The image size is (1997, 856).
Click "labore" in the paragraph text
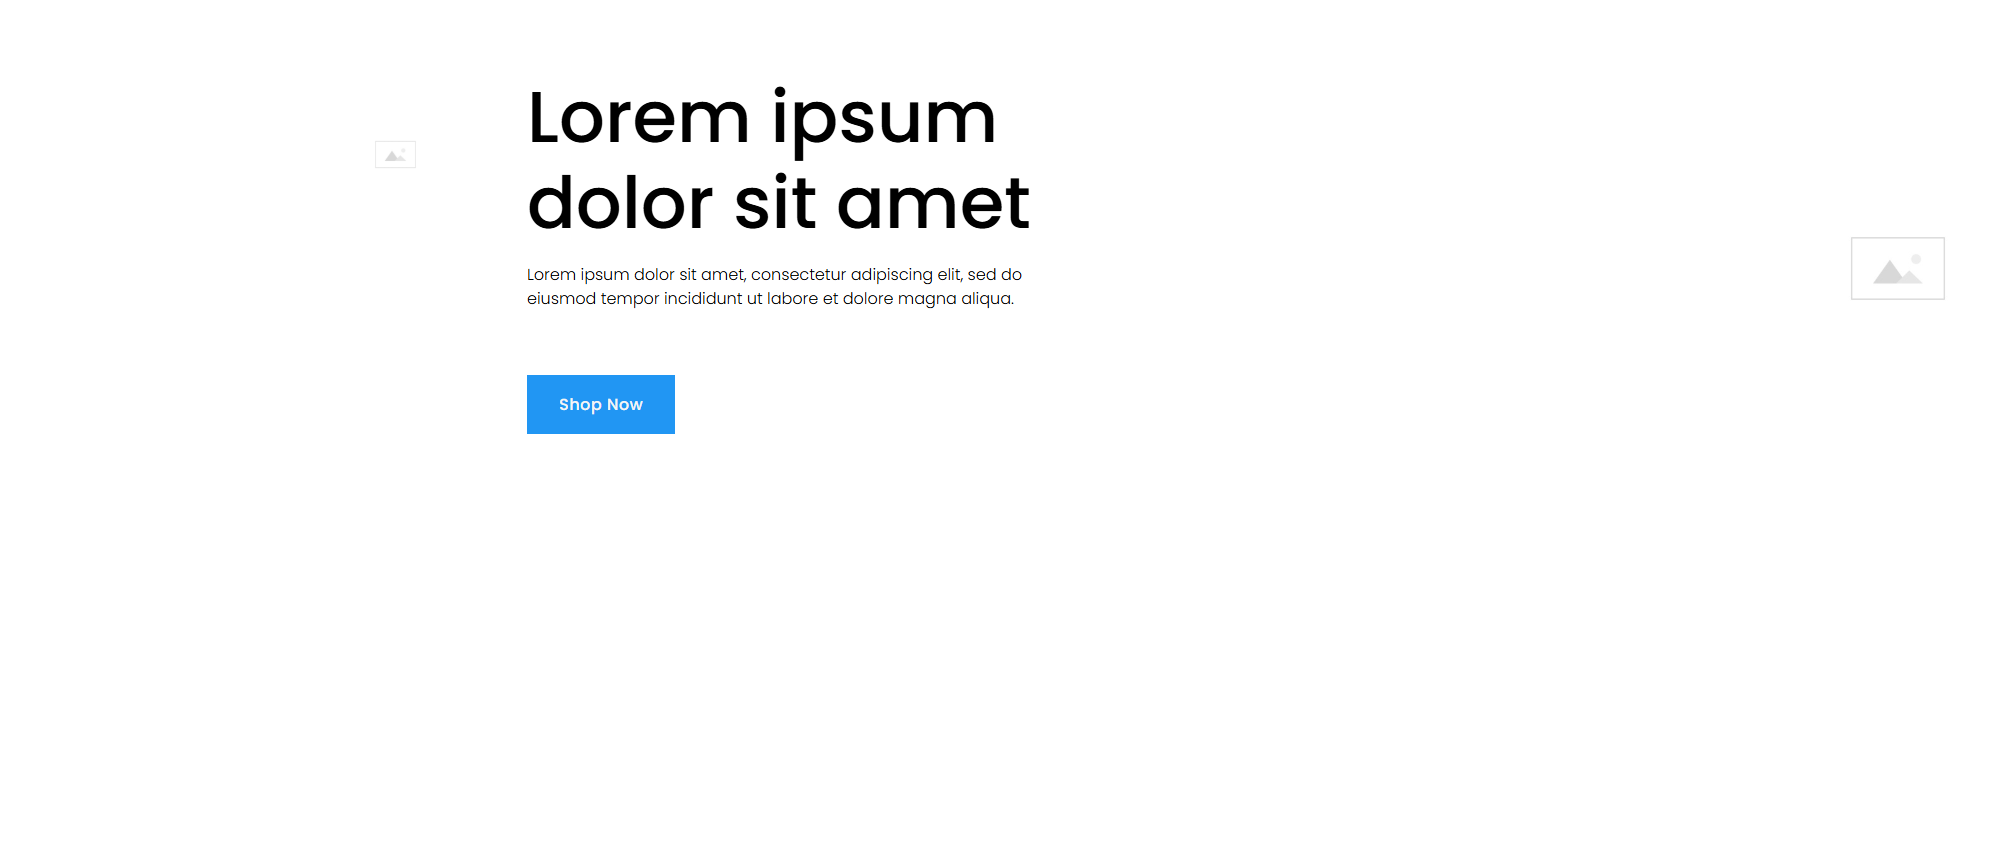(x=792, y=298)
